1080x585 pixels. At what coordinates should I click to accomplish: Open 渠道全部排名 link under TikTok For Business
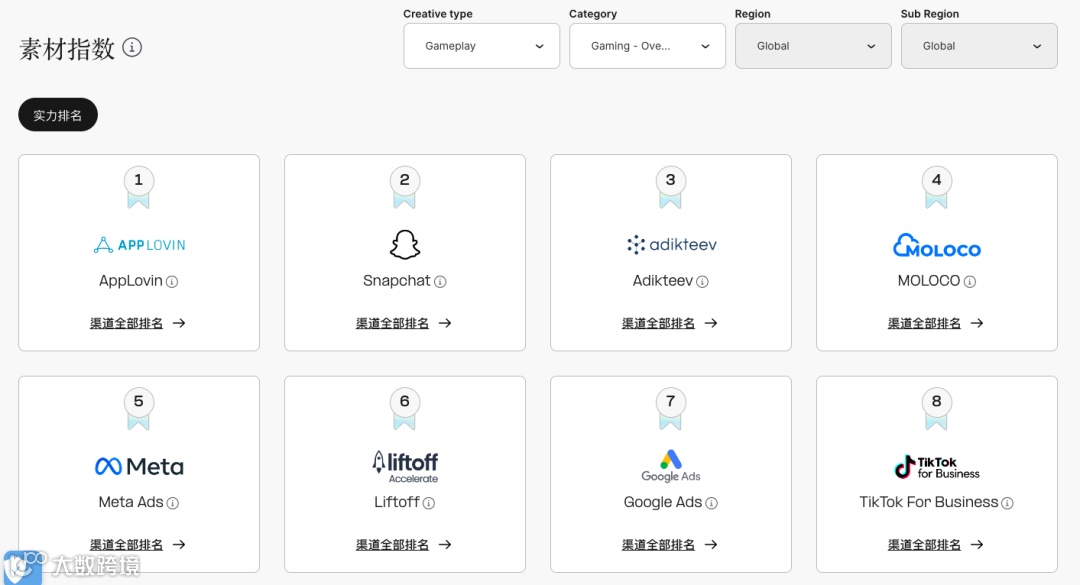(x=935, y=544)
